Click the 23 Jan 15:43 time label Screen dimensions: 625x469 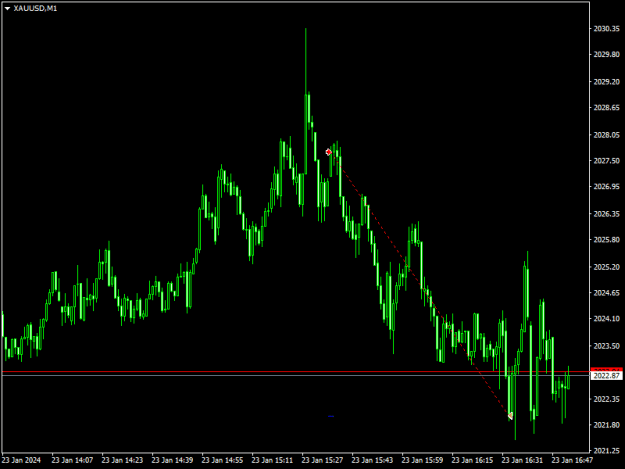(x=372, y=460)
